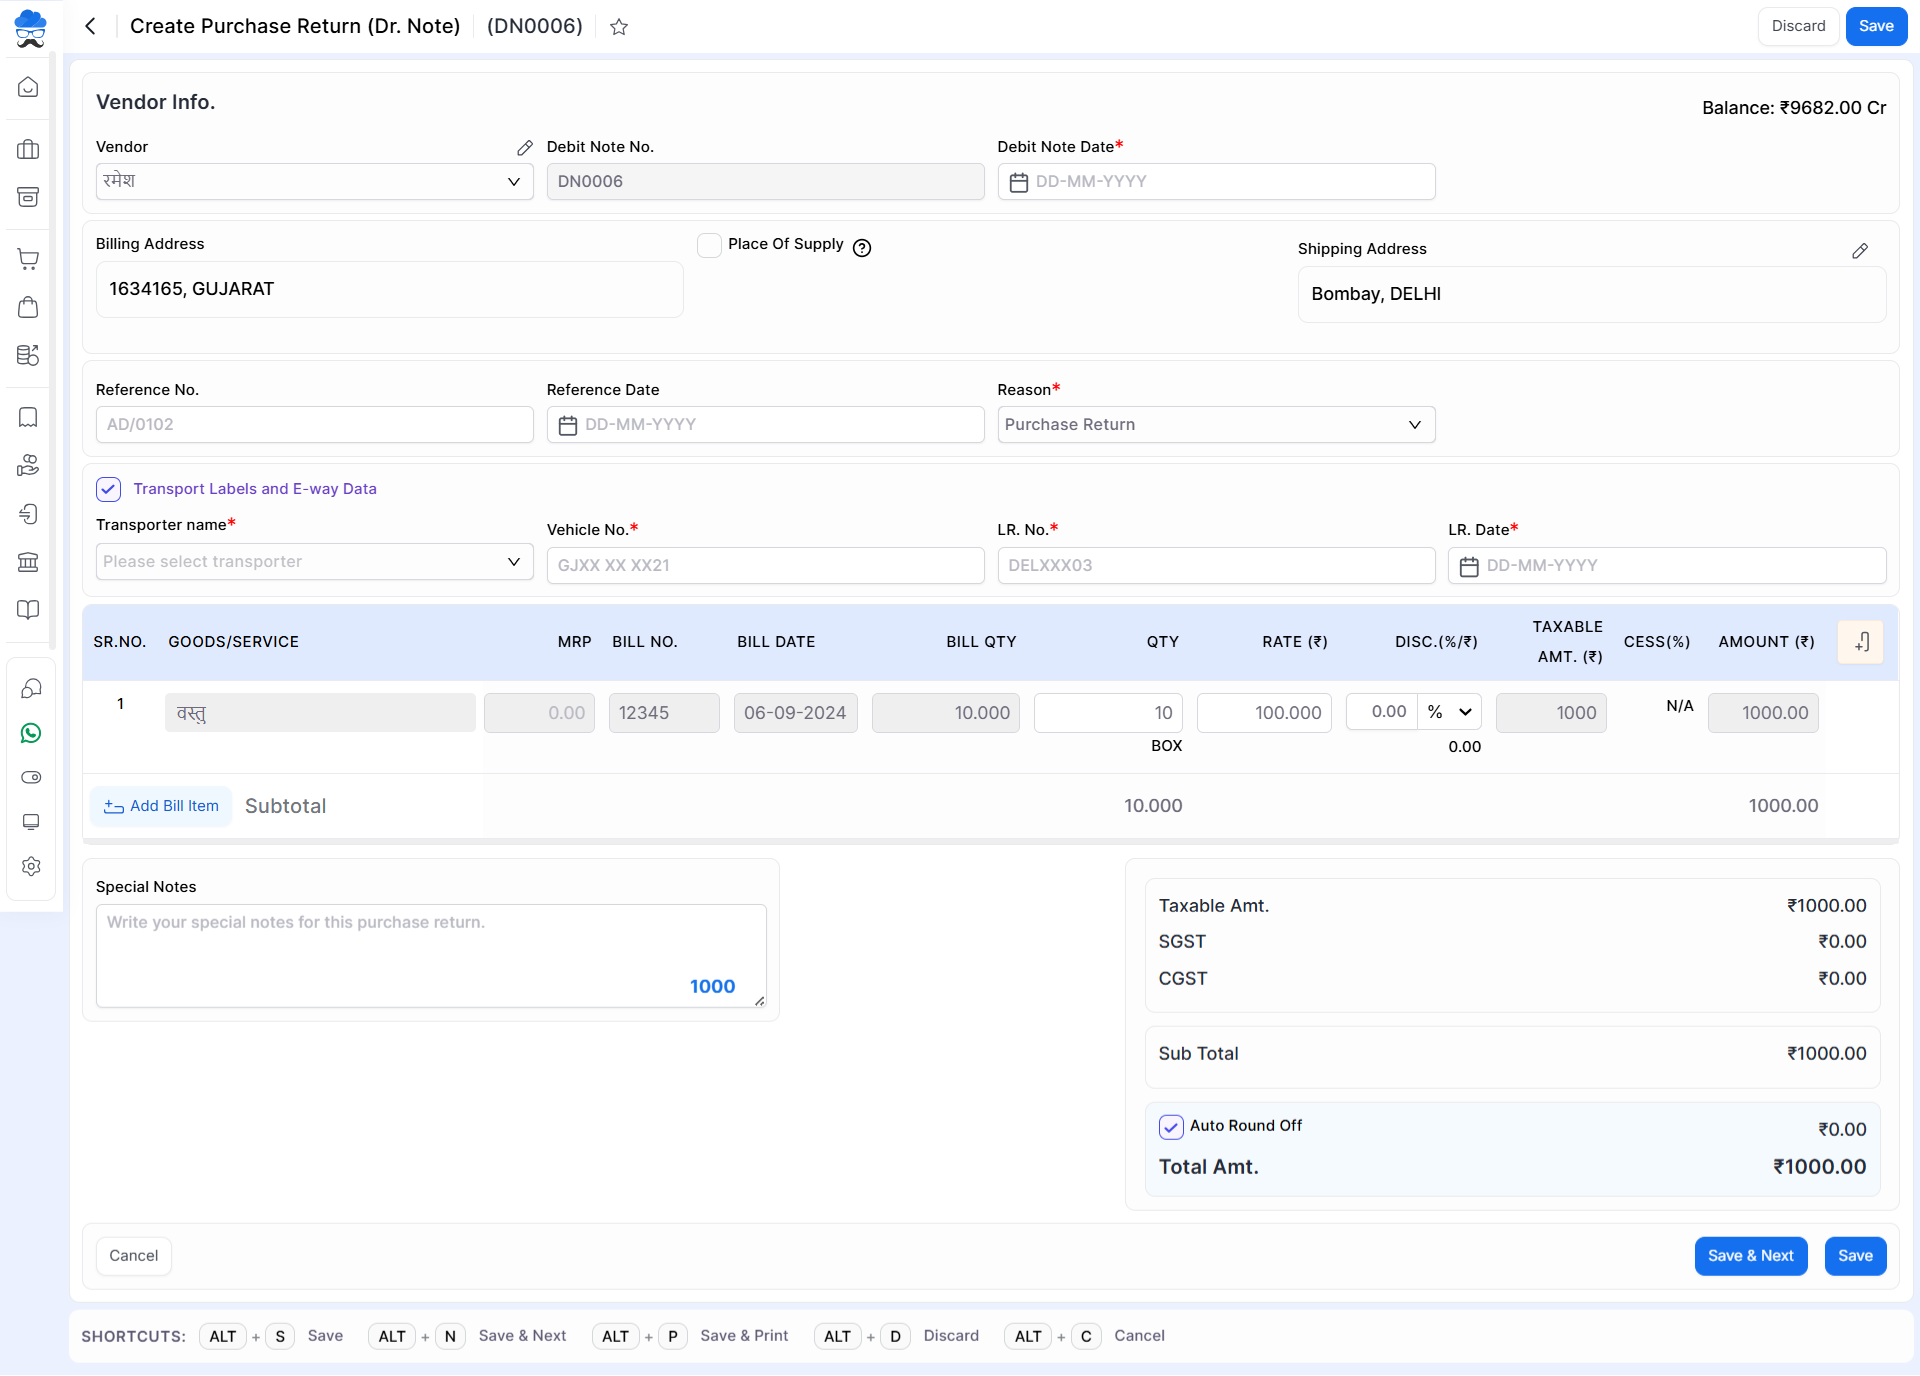
Task: Click the top Discard button
Action: (1799, 26)
